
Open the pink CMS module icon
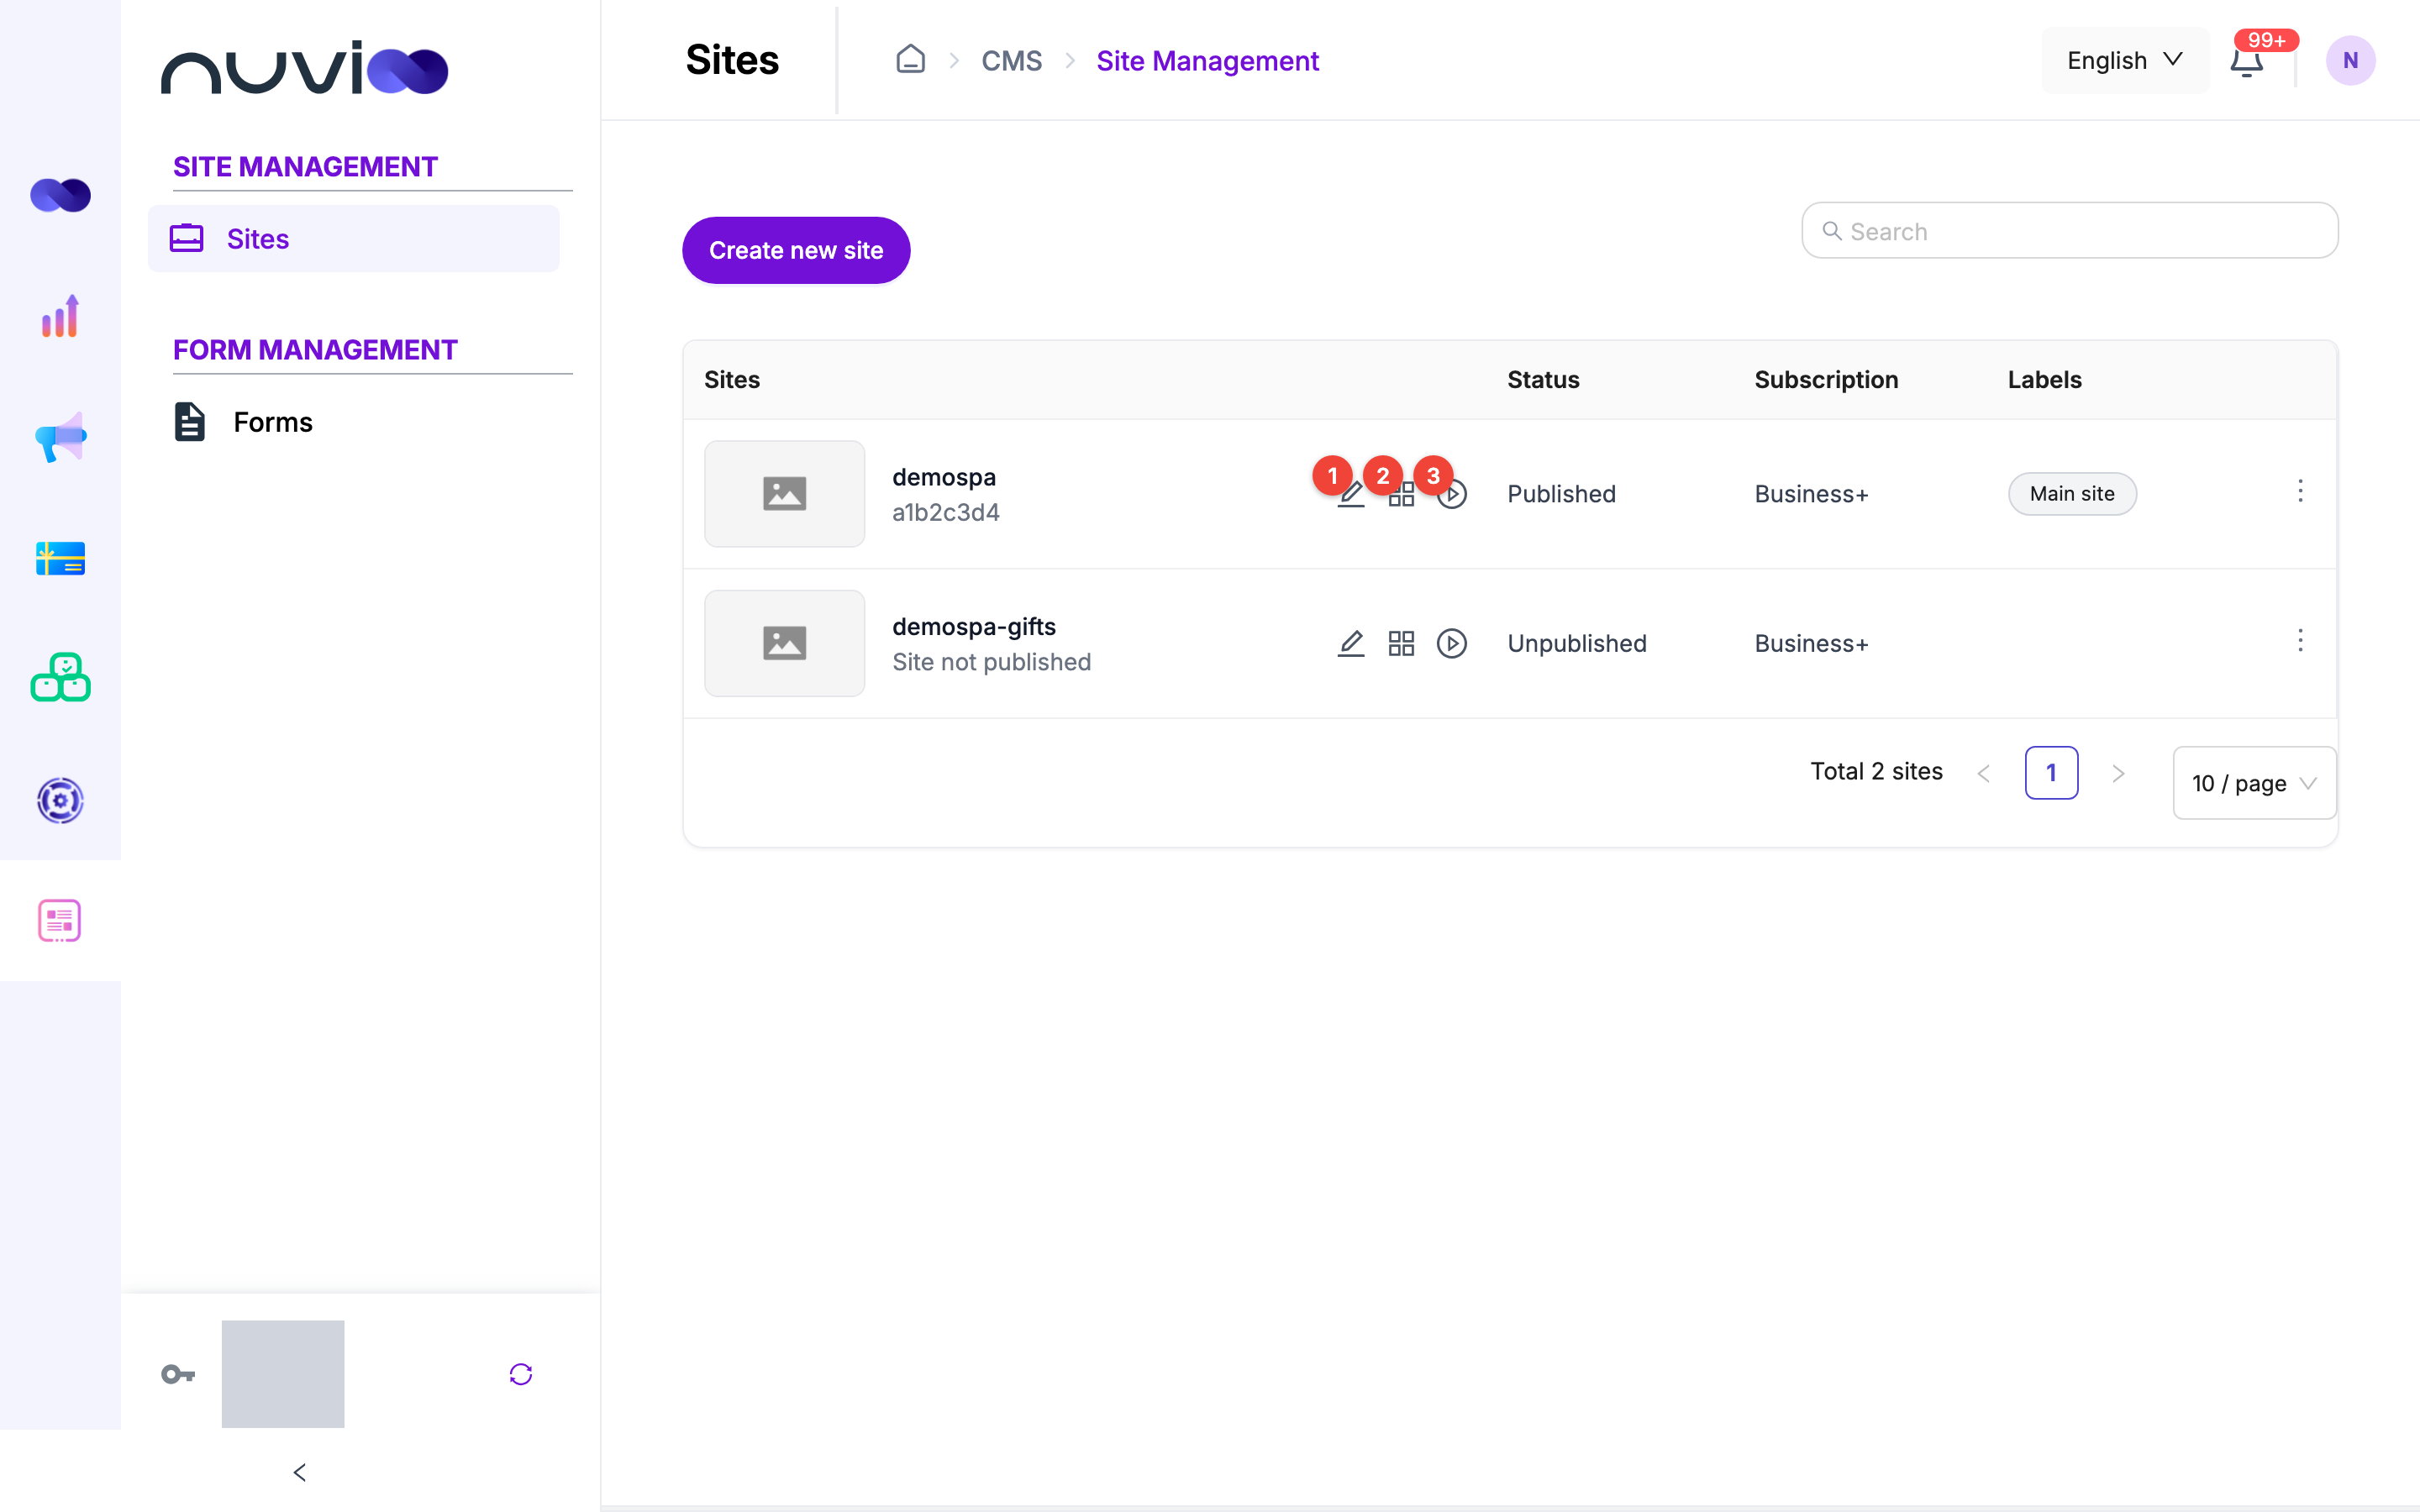(x=60, y=920)
